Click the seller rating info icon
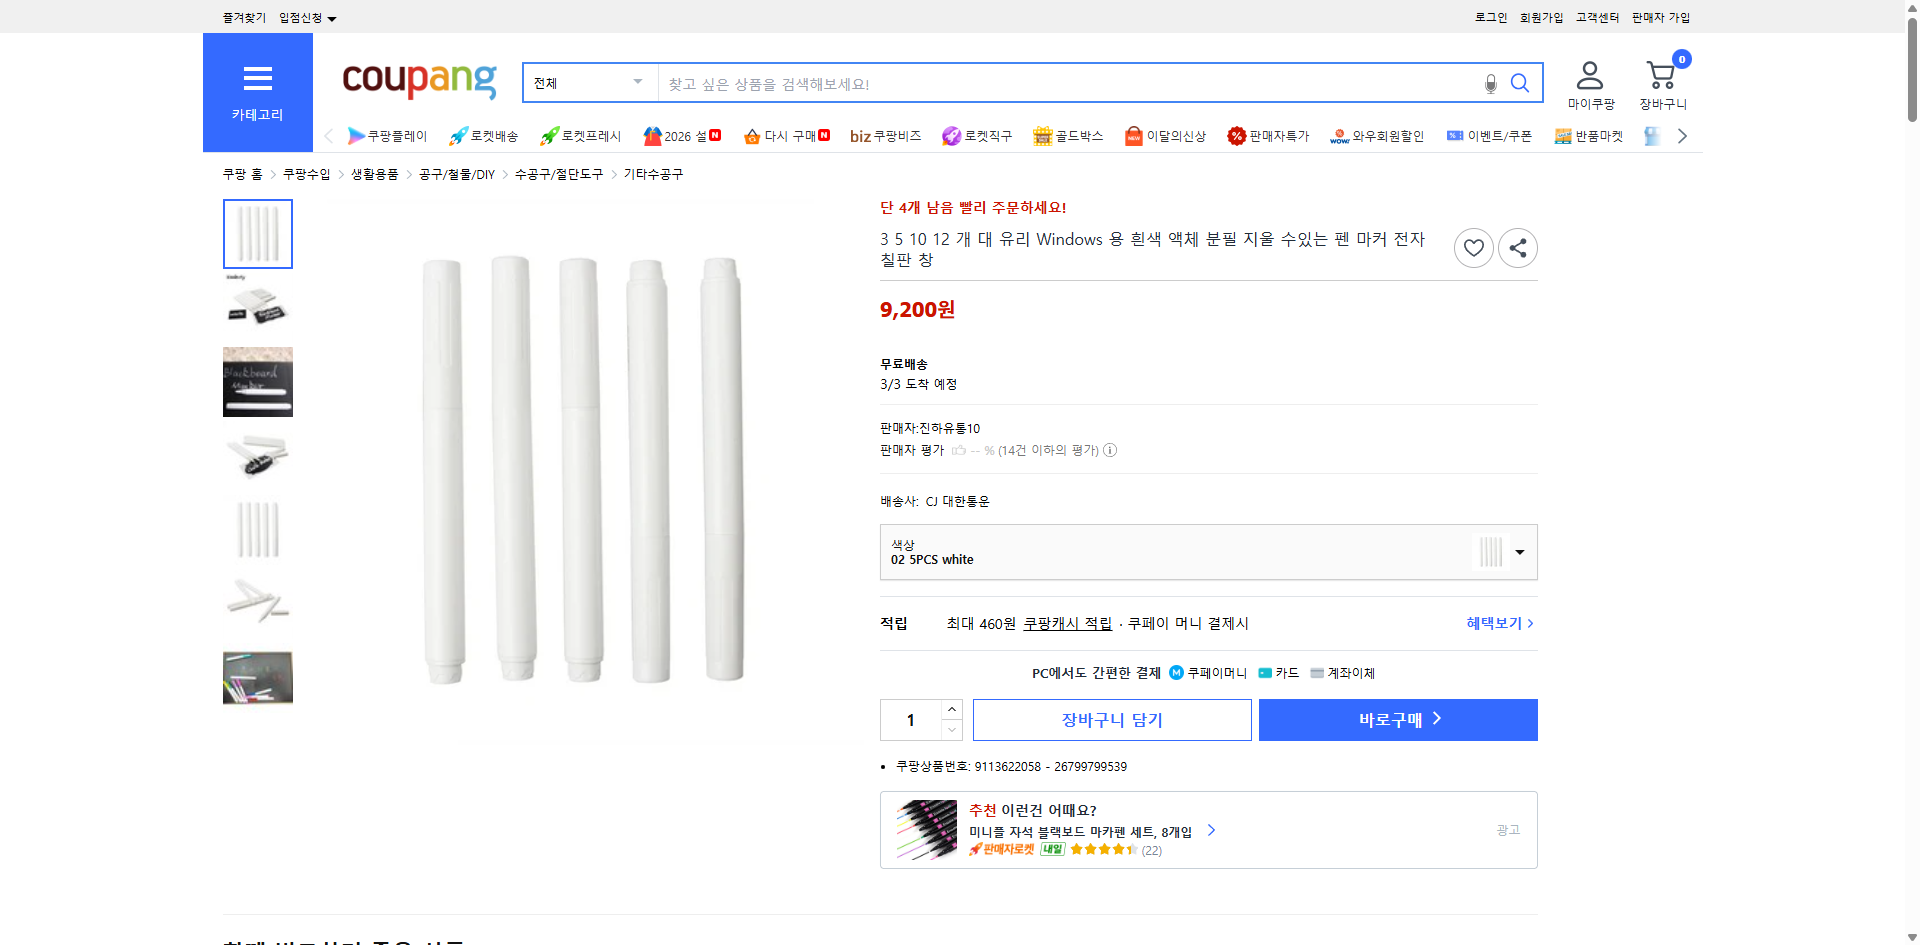Viewport: 1920px width, 945px height. click(1109, 450)
